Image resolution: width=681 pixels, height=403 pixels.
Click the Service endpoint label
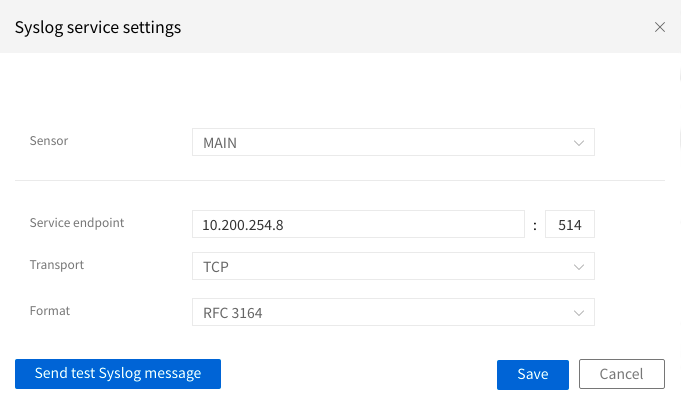pos(77,223)
